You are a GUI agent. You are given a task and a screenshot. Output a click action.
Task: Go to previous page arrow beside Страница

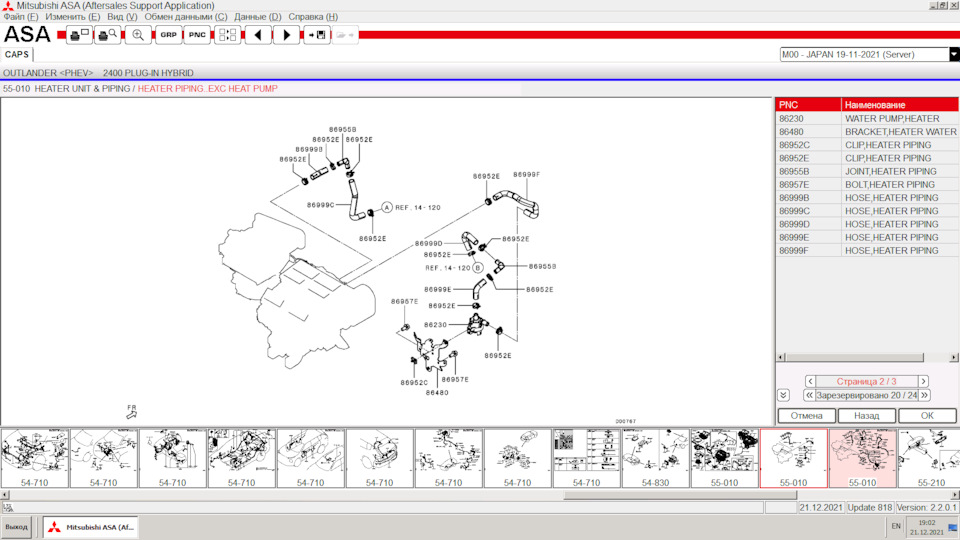pyautogui.click(x=810, y=381)
